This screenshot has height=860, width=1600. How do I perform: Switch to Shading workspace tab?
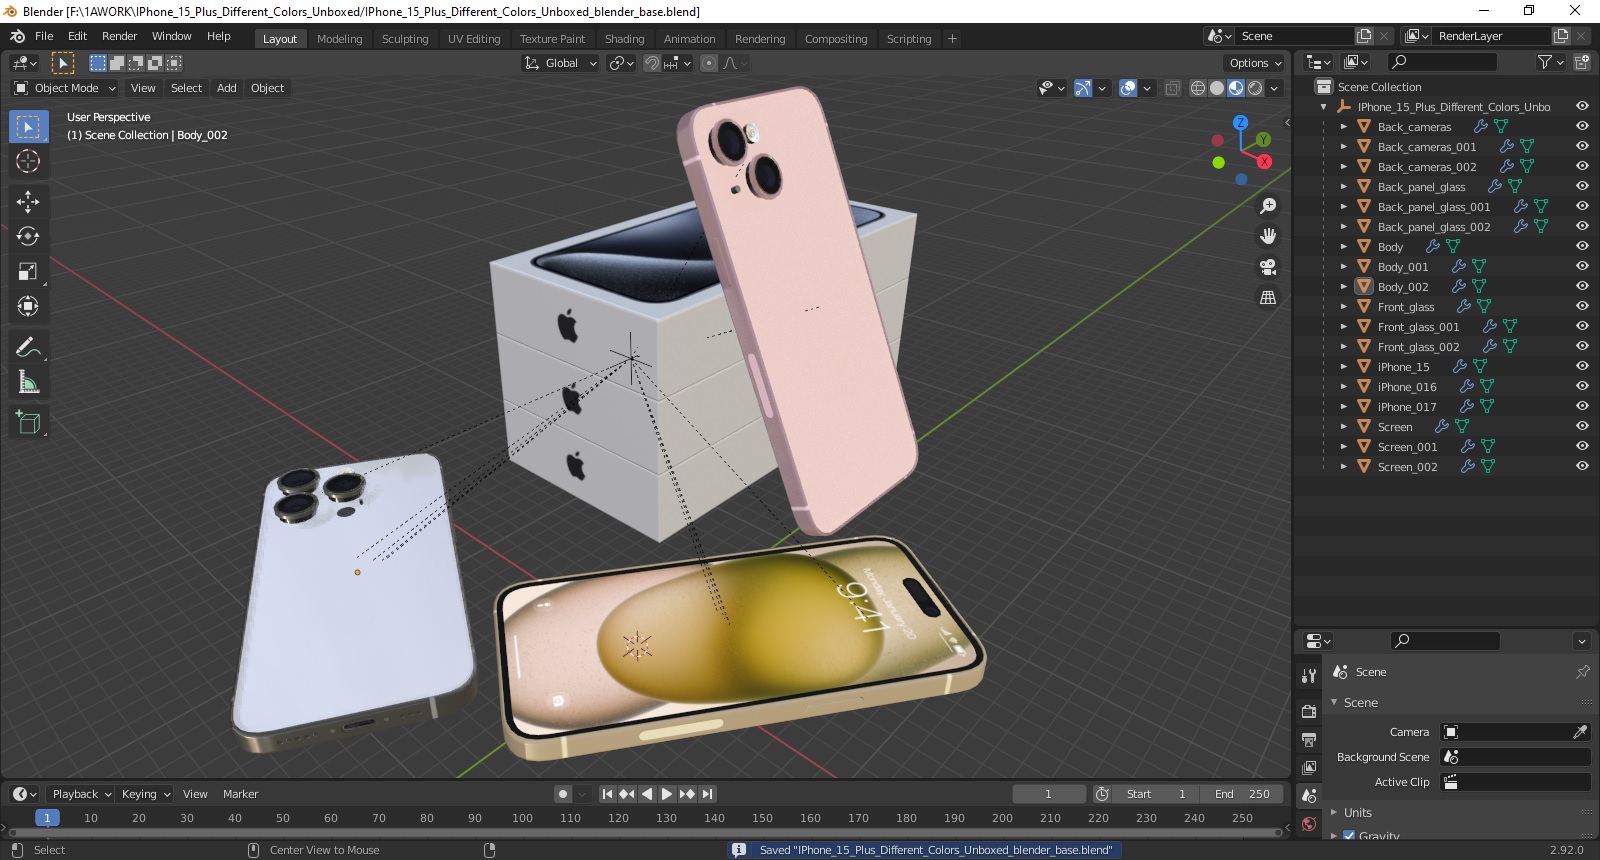(x=625, y=39)
